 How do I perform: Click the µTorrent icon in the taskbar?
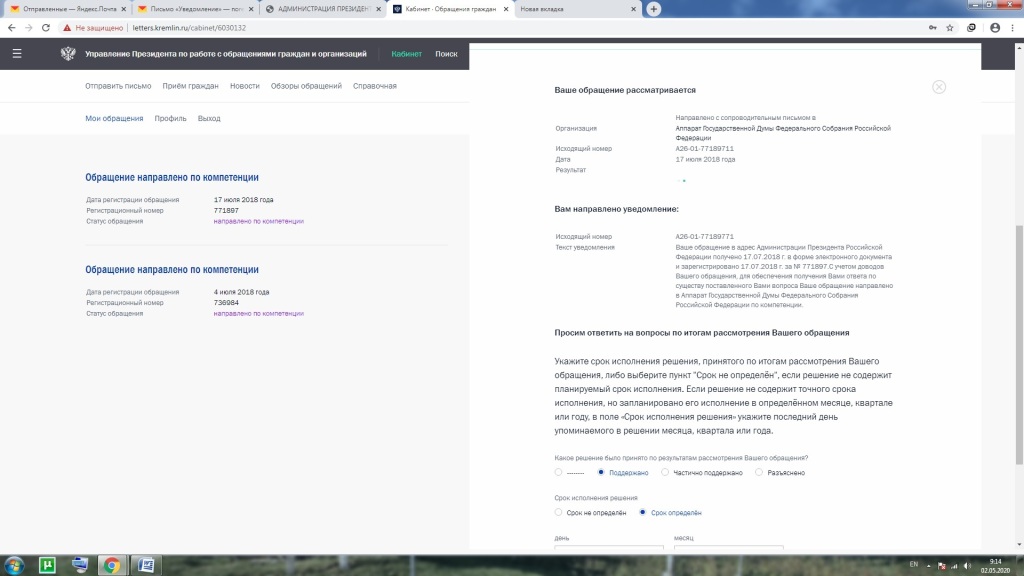point(46,565)
